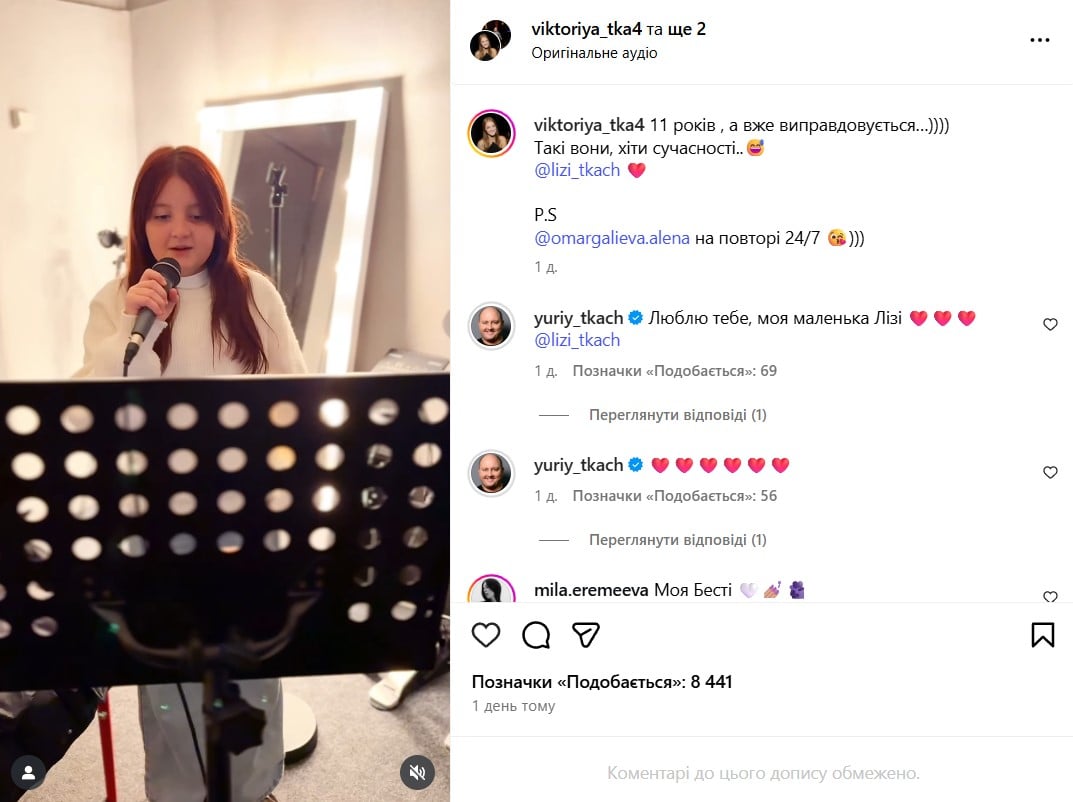Unmute the video sound

click(417, 773)
